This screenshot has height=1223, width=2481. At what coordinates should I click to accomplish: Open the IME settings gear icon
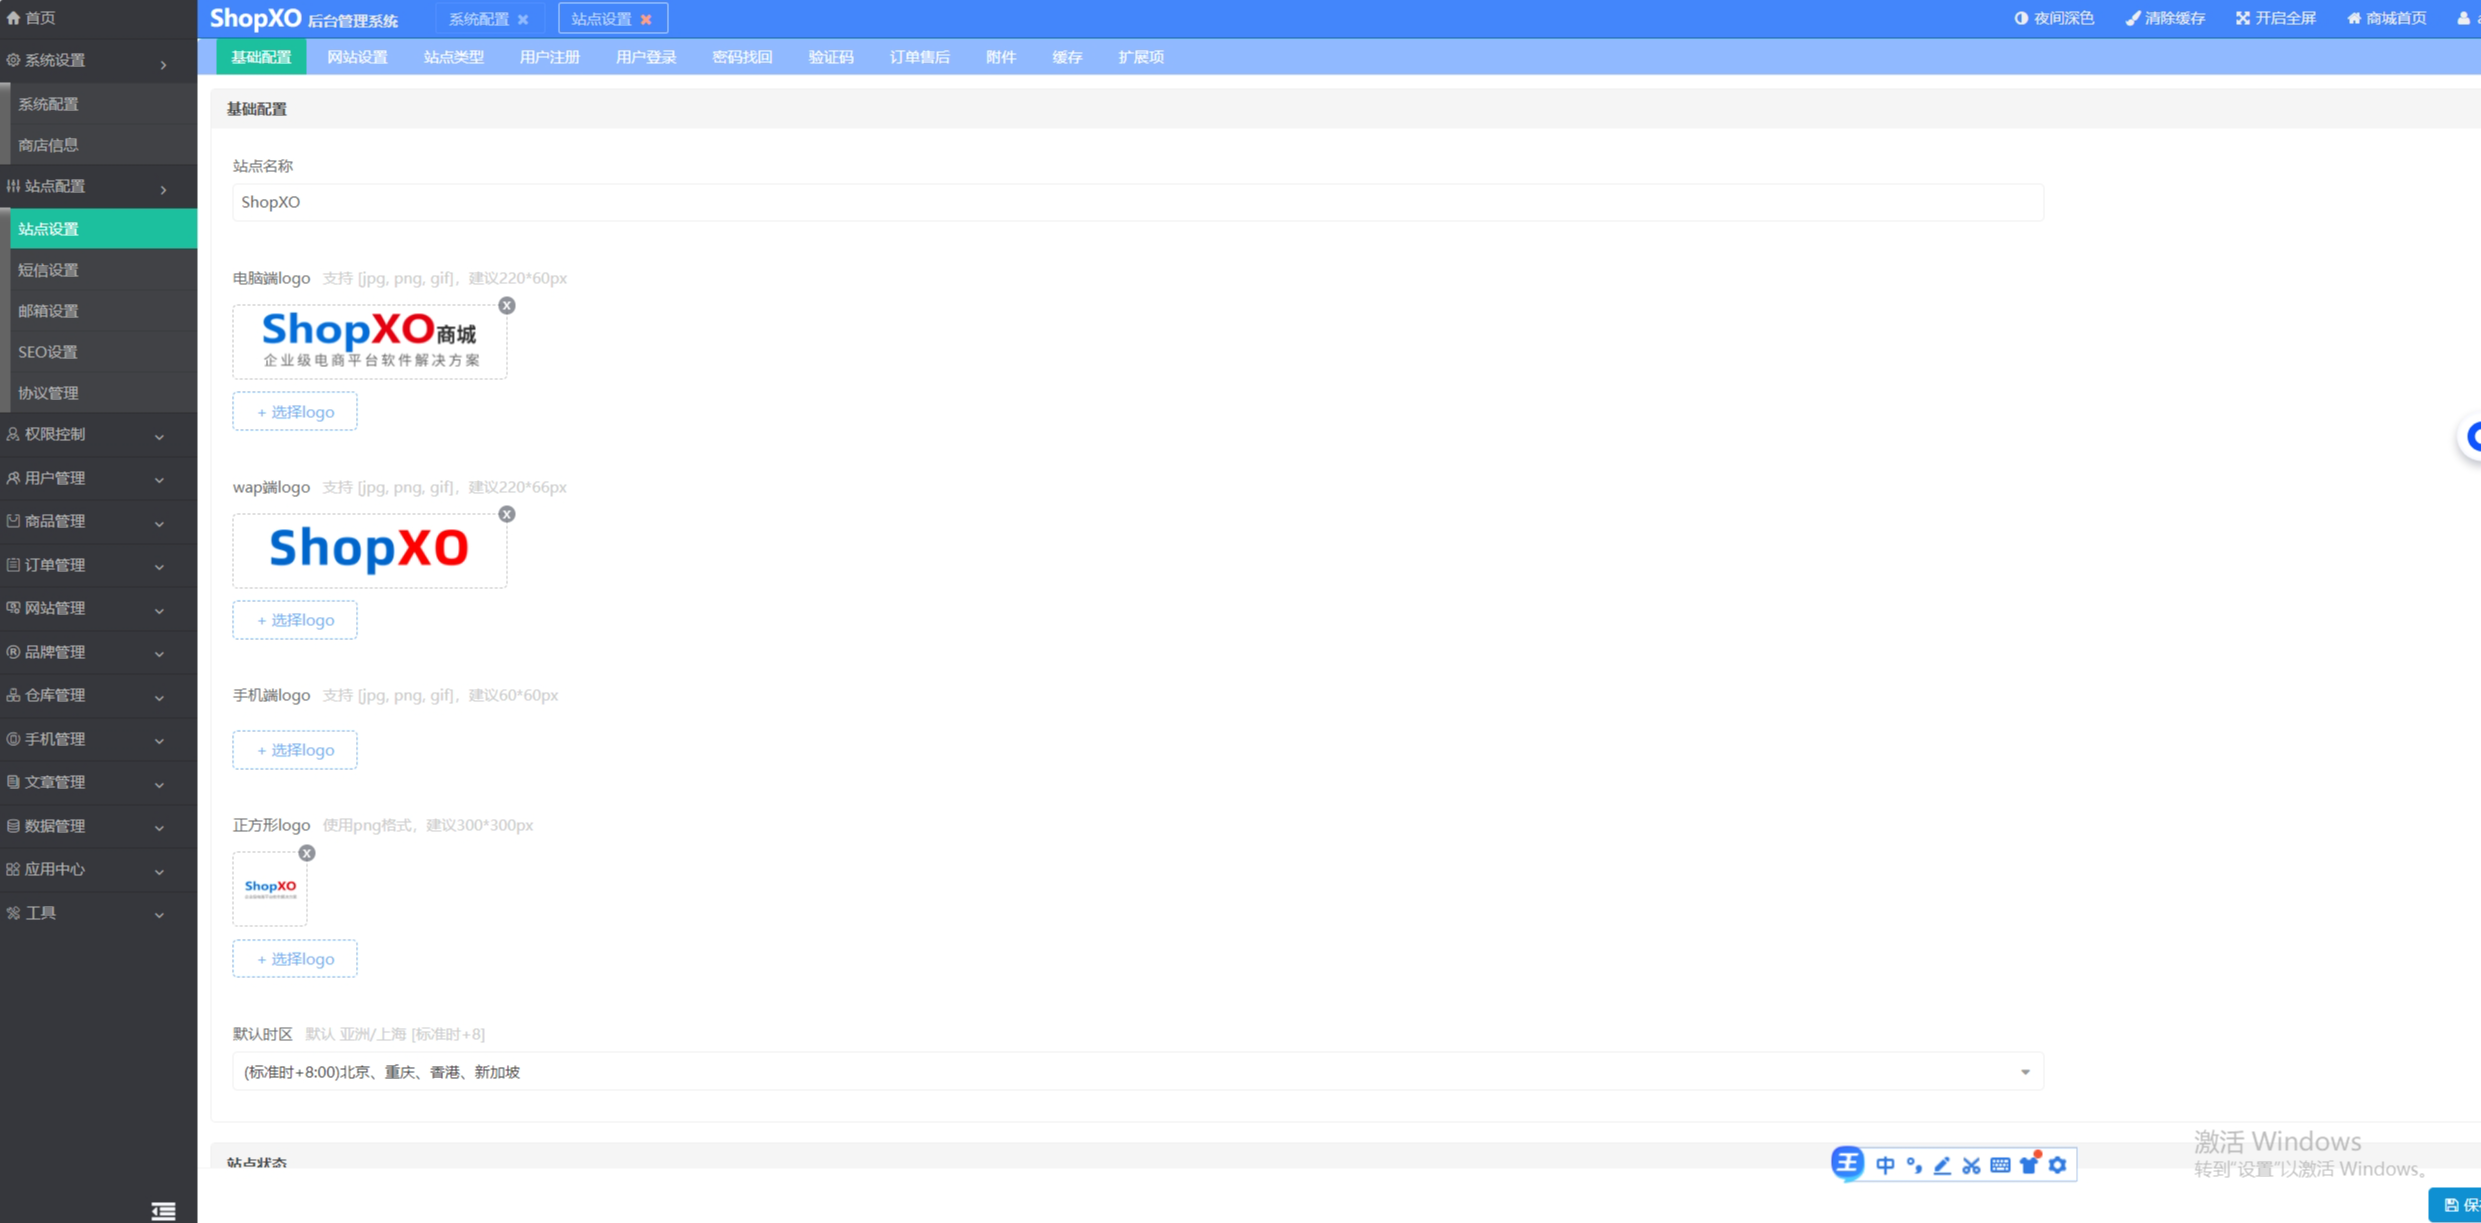point(2058,1165)
